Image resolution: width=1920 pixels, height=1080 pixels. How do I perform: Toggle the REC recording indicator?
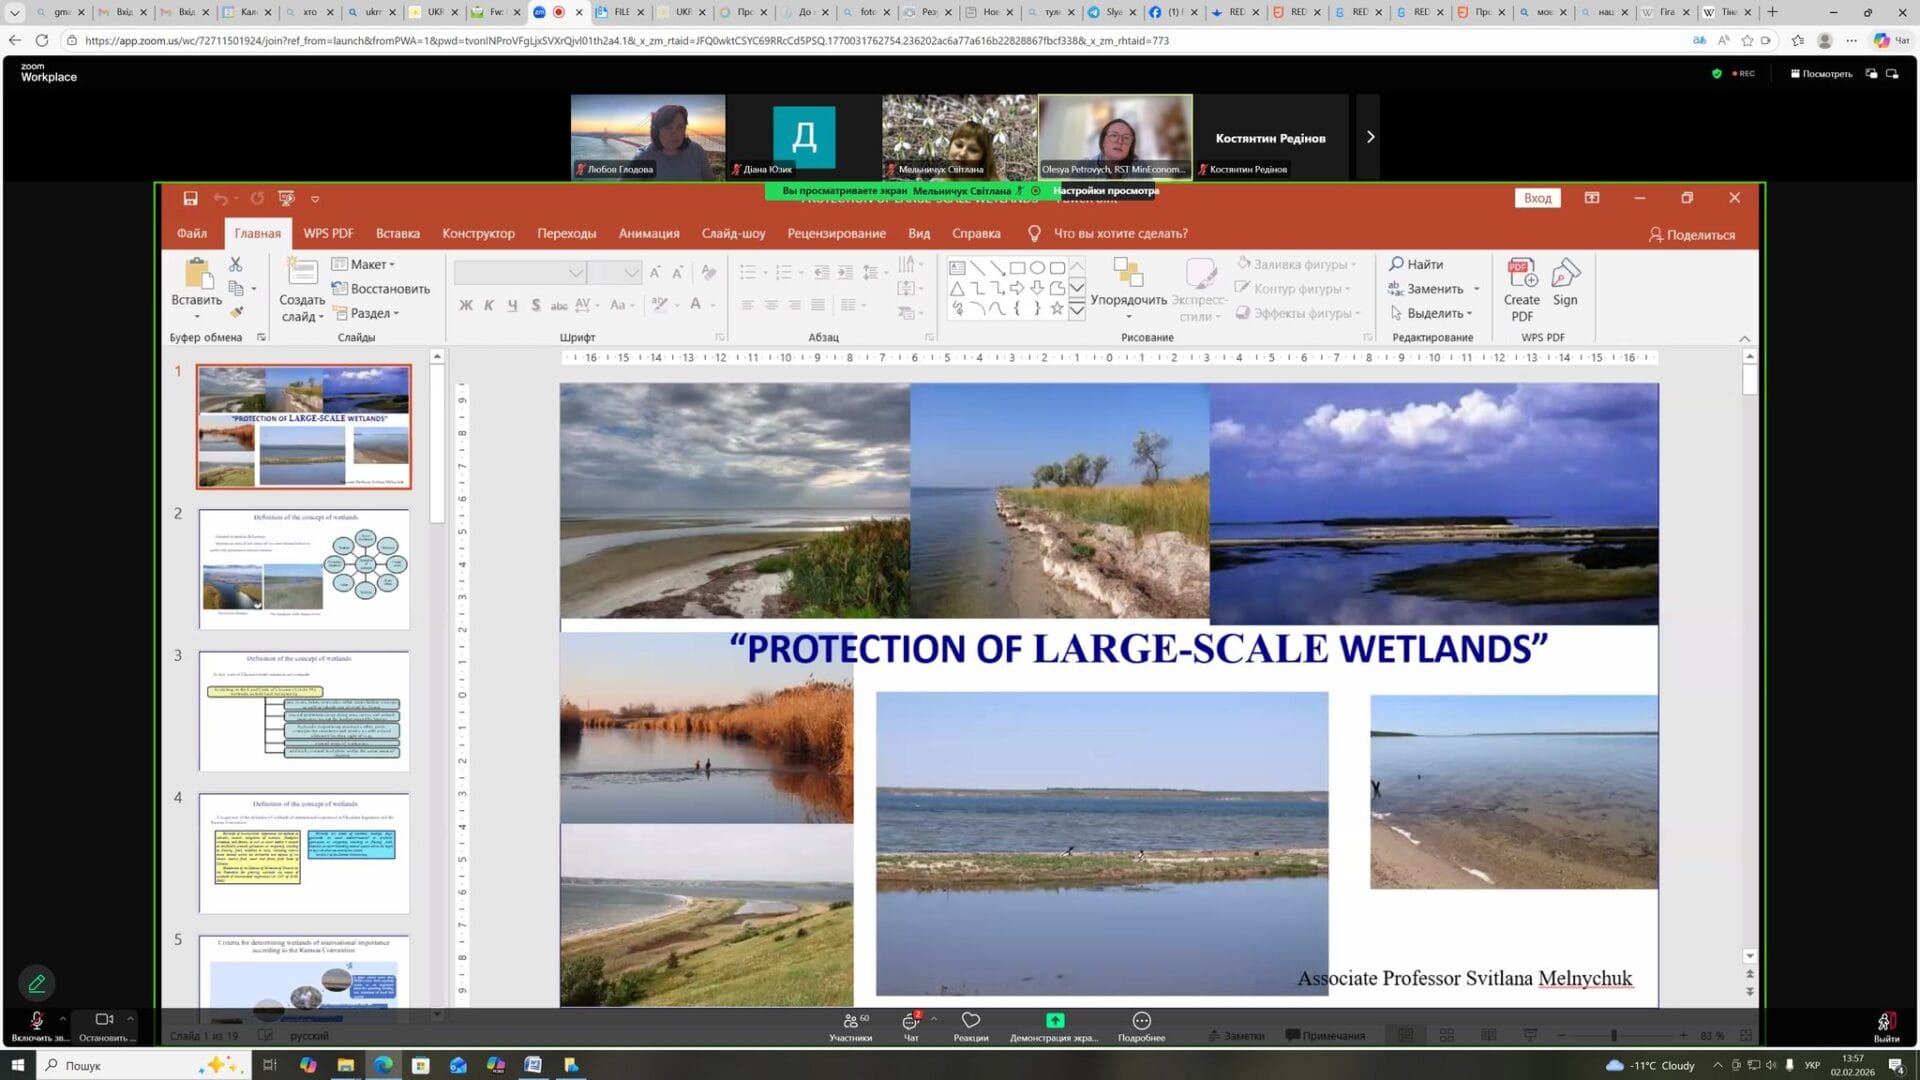(1743, 74)
